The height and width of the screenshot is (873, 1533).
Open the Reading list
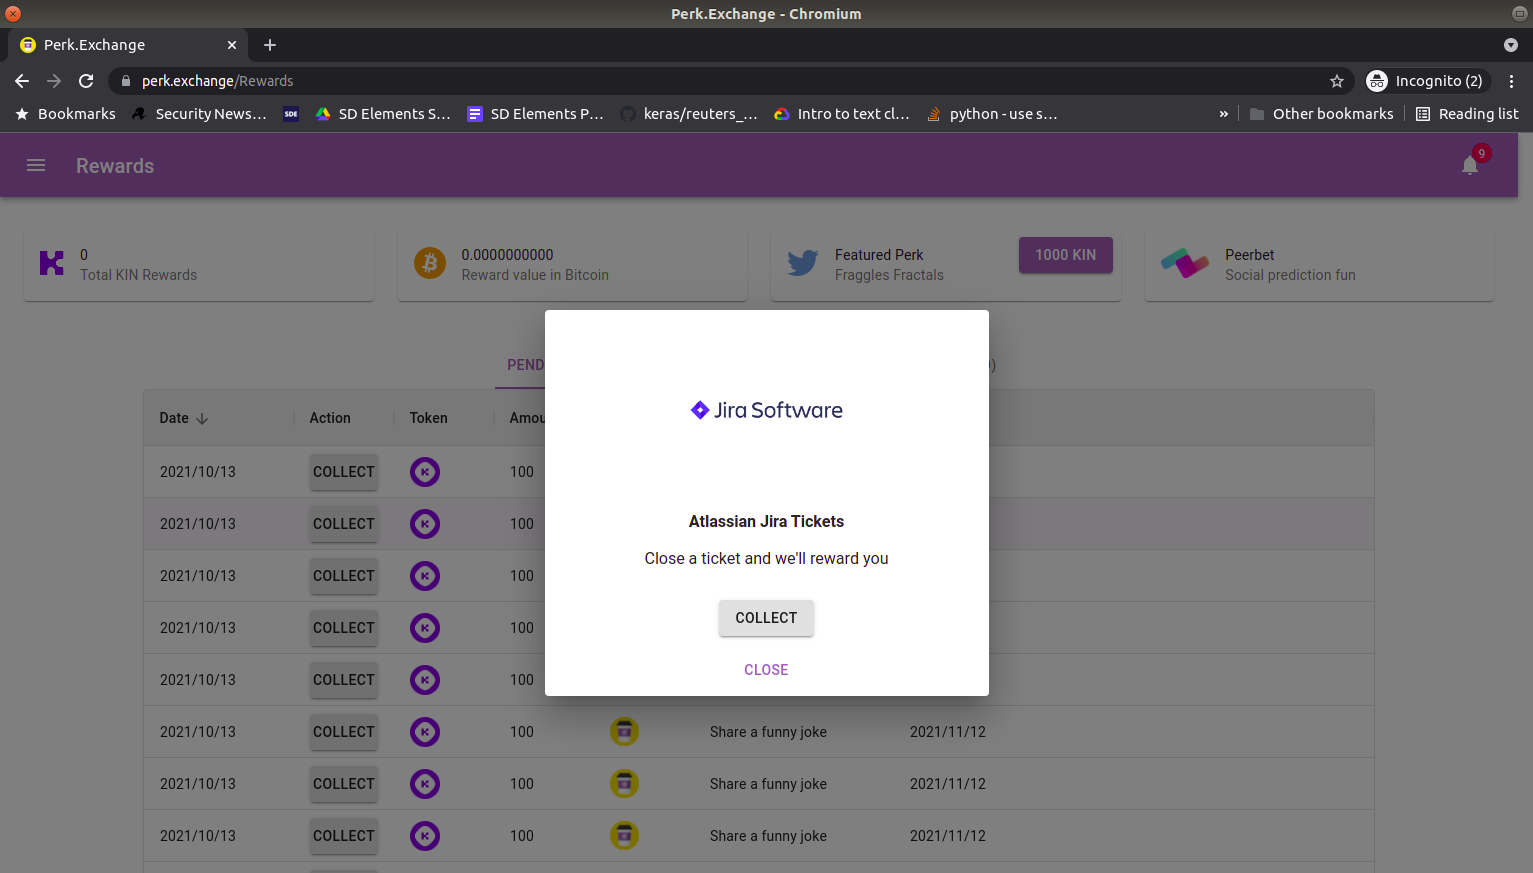tap(1467, 114)
